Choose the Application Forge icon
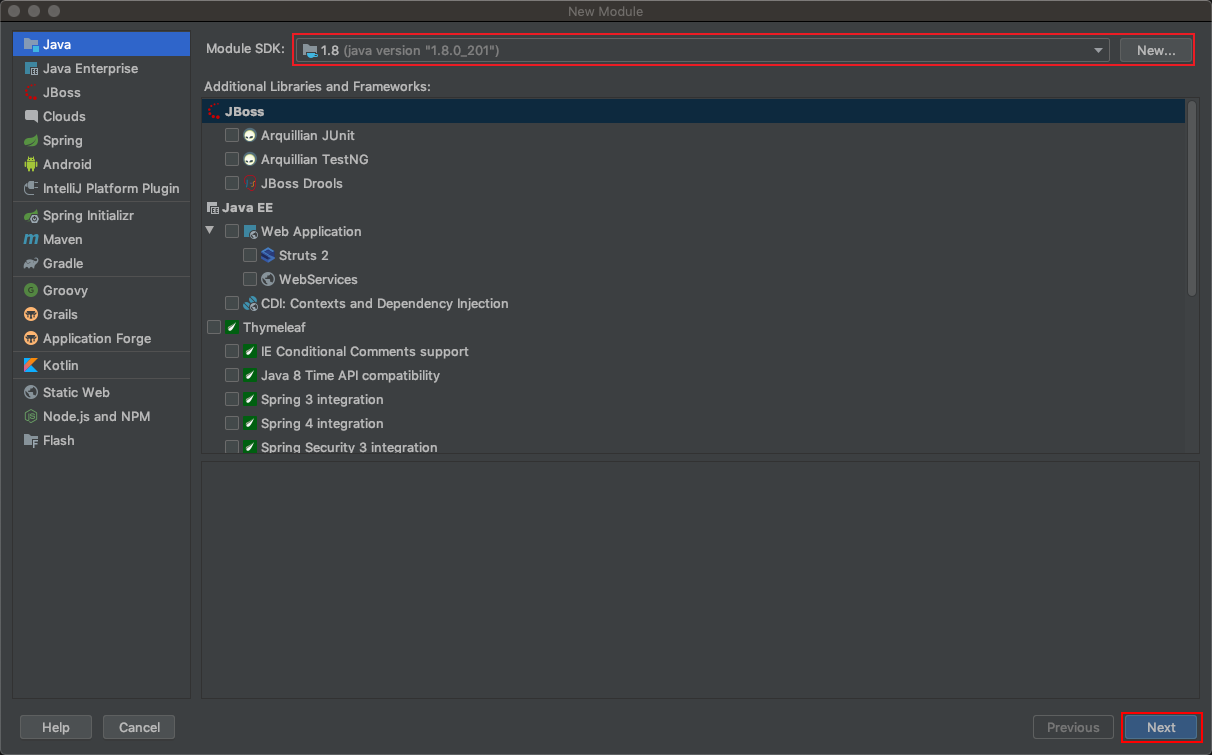This screenshot has width=1212, height=755. [31, 338]
